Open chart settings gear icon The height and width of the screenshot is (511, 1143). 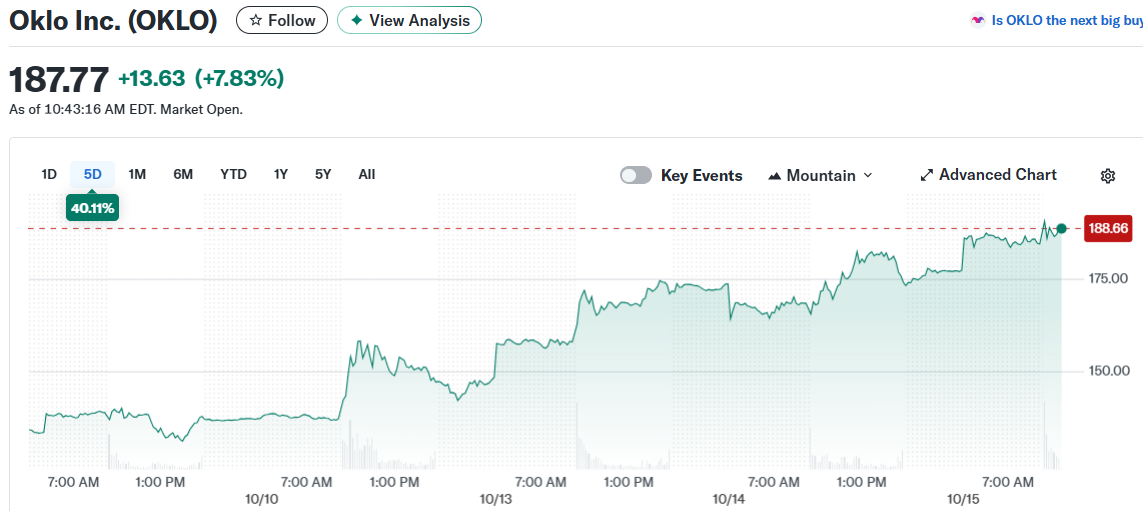(x=1107, y=176)
